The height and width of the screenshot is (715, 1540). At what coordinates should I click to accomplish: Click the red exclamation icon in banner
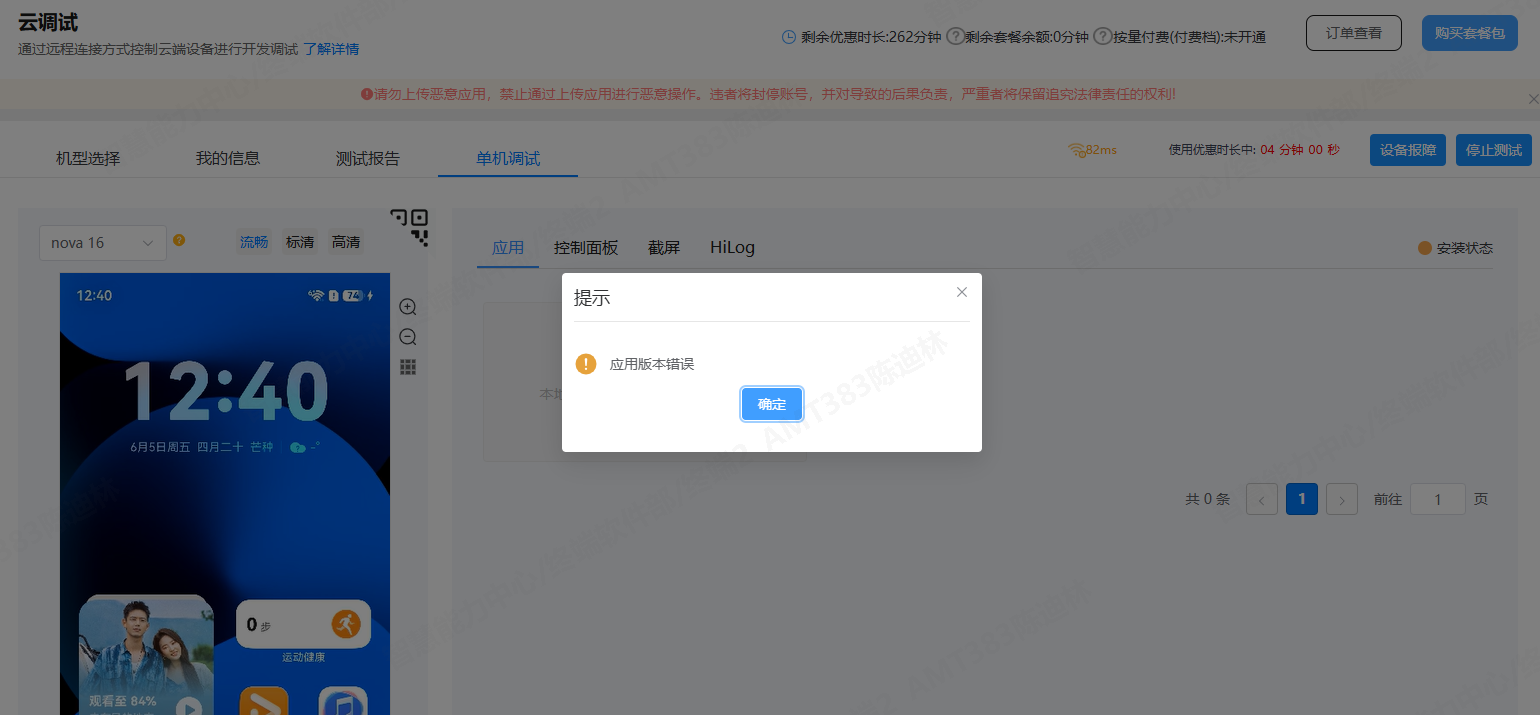pyautogui.click(x=367, y=94)
